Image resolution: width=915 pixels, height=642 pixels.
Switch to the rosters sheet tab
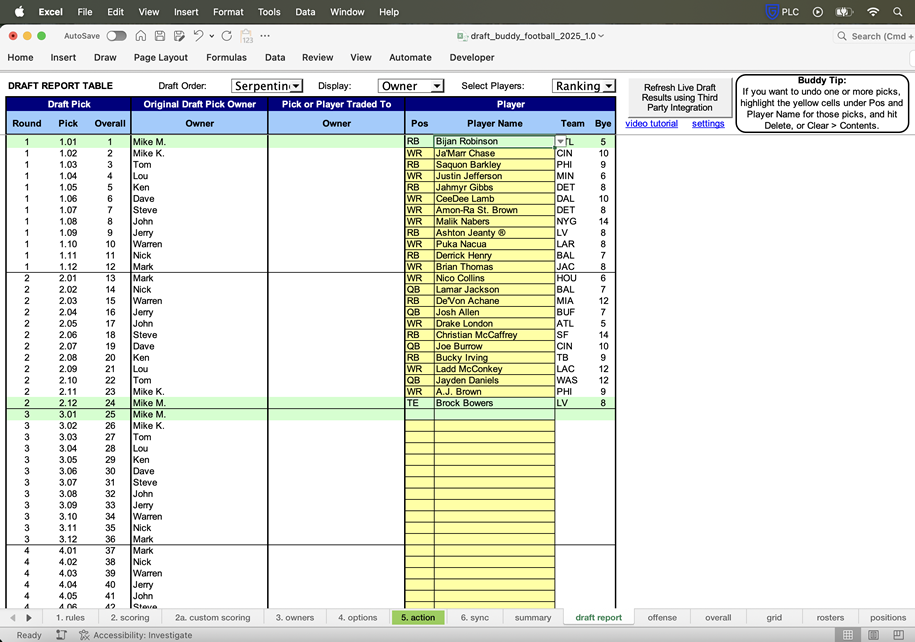tap(830, 617)
